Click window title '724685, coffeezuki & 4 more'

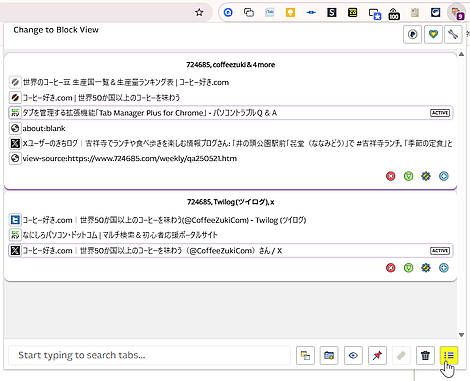231,65
